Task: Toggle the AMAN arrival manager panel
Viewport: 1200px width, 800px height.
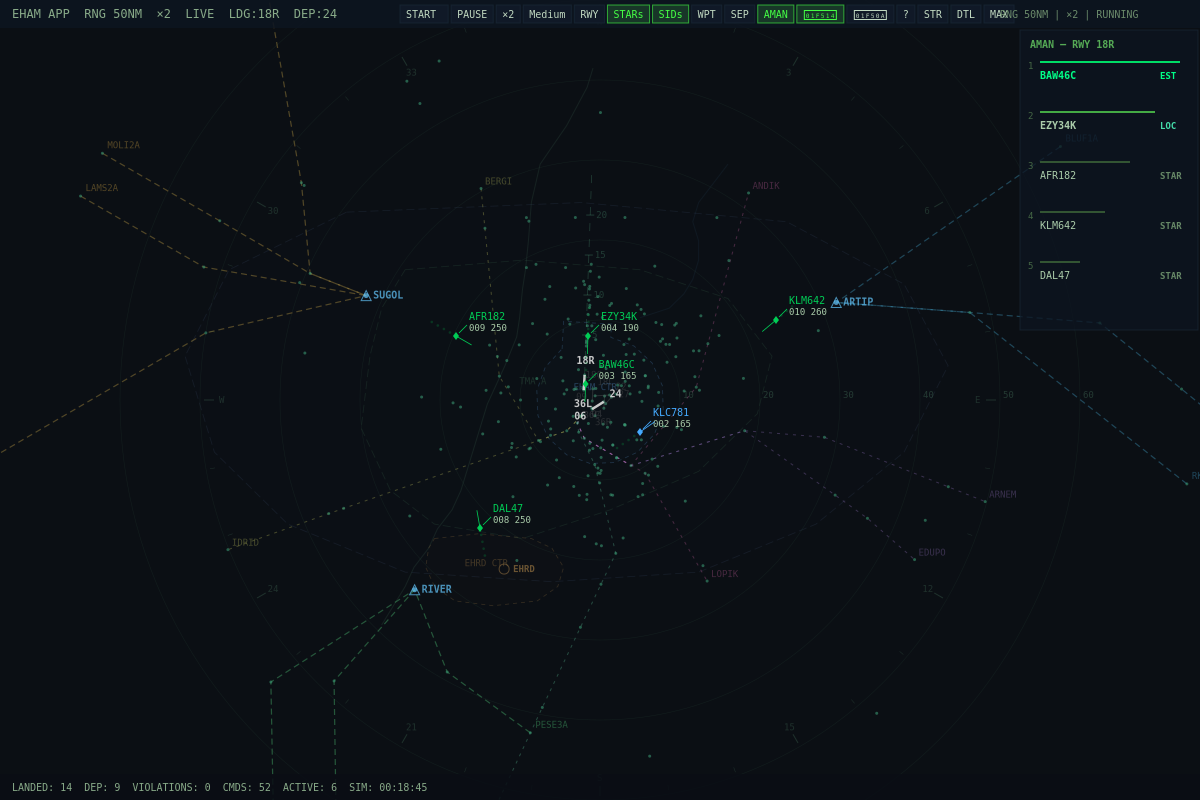Action: click(775, 14)
